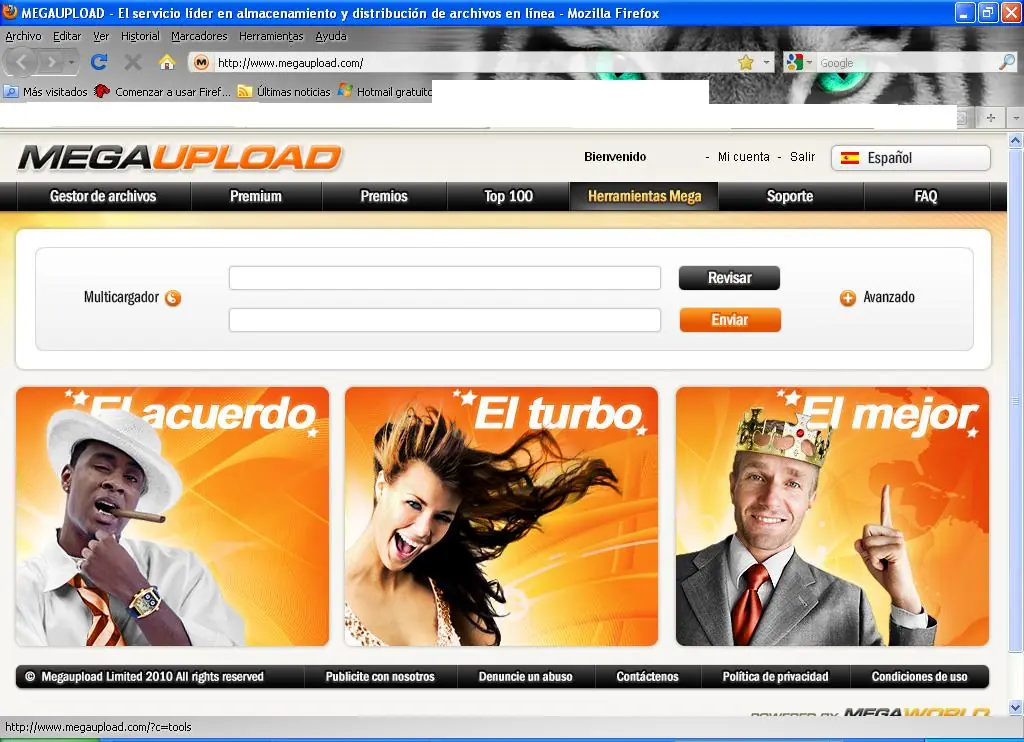Open Política de privacidad footer link
This screenshot has height=742, width=1024.
click(x=775, y=677)
